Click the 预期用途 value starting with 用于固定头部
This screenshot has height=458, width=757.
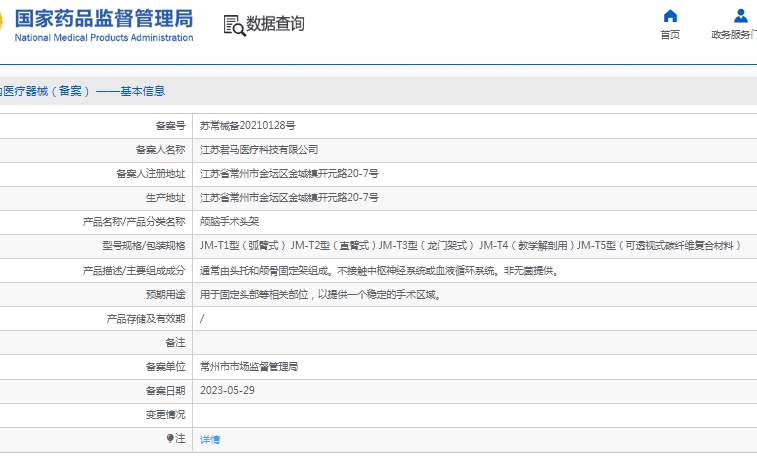321,294
